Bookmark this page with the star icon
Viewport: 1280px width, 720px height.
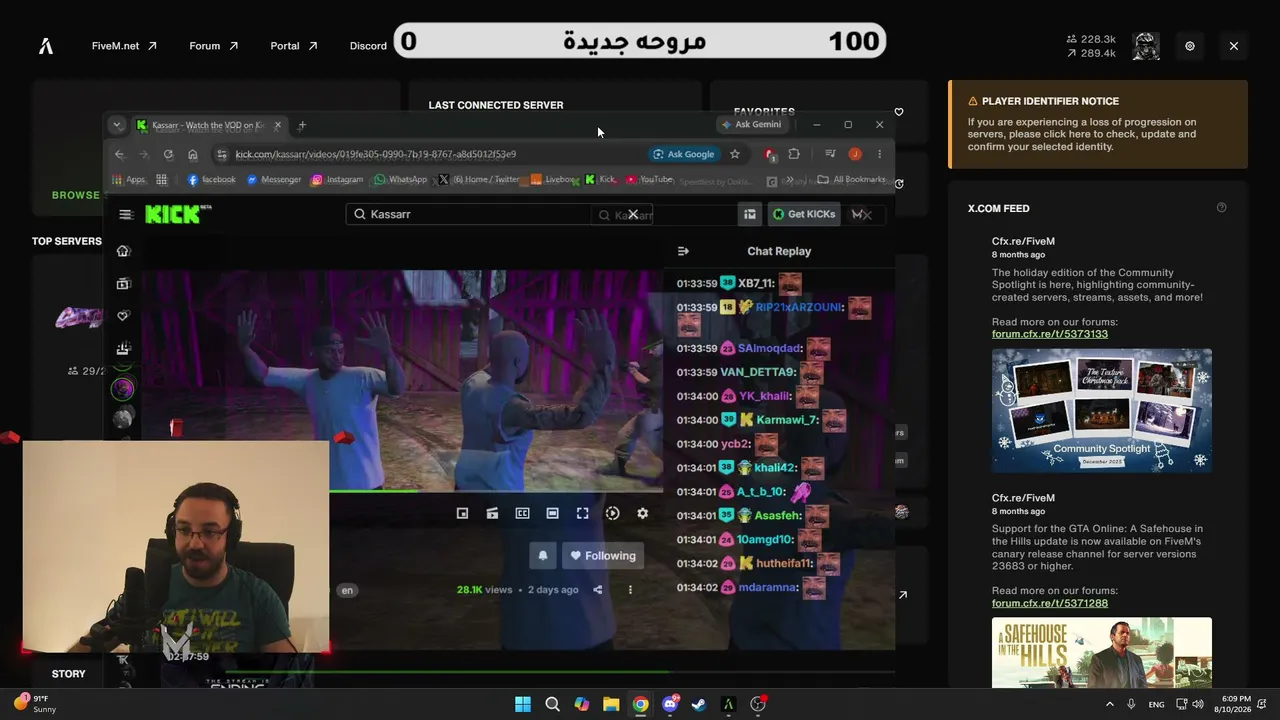point(735,154)
